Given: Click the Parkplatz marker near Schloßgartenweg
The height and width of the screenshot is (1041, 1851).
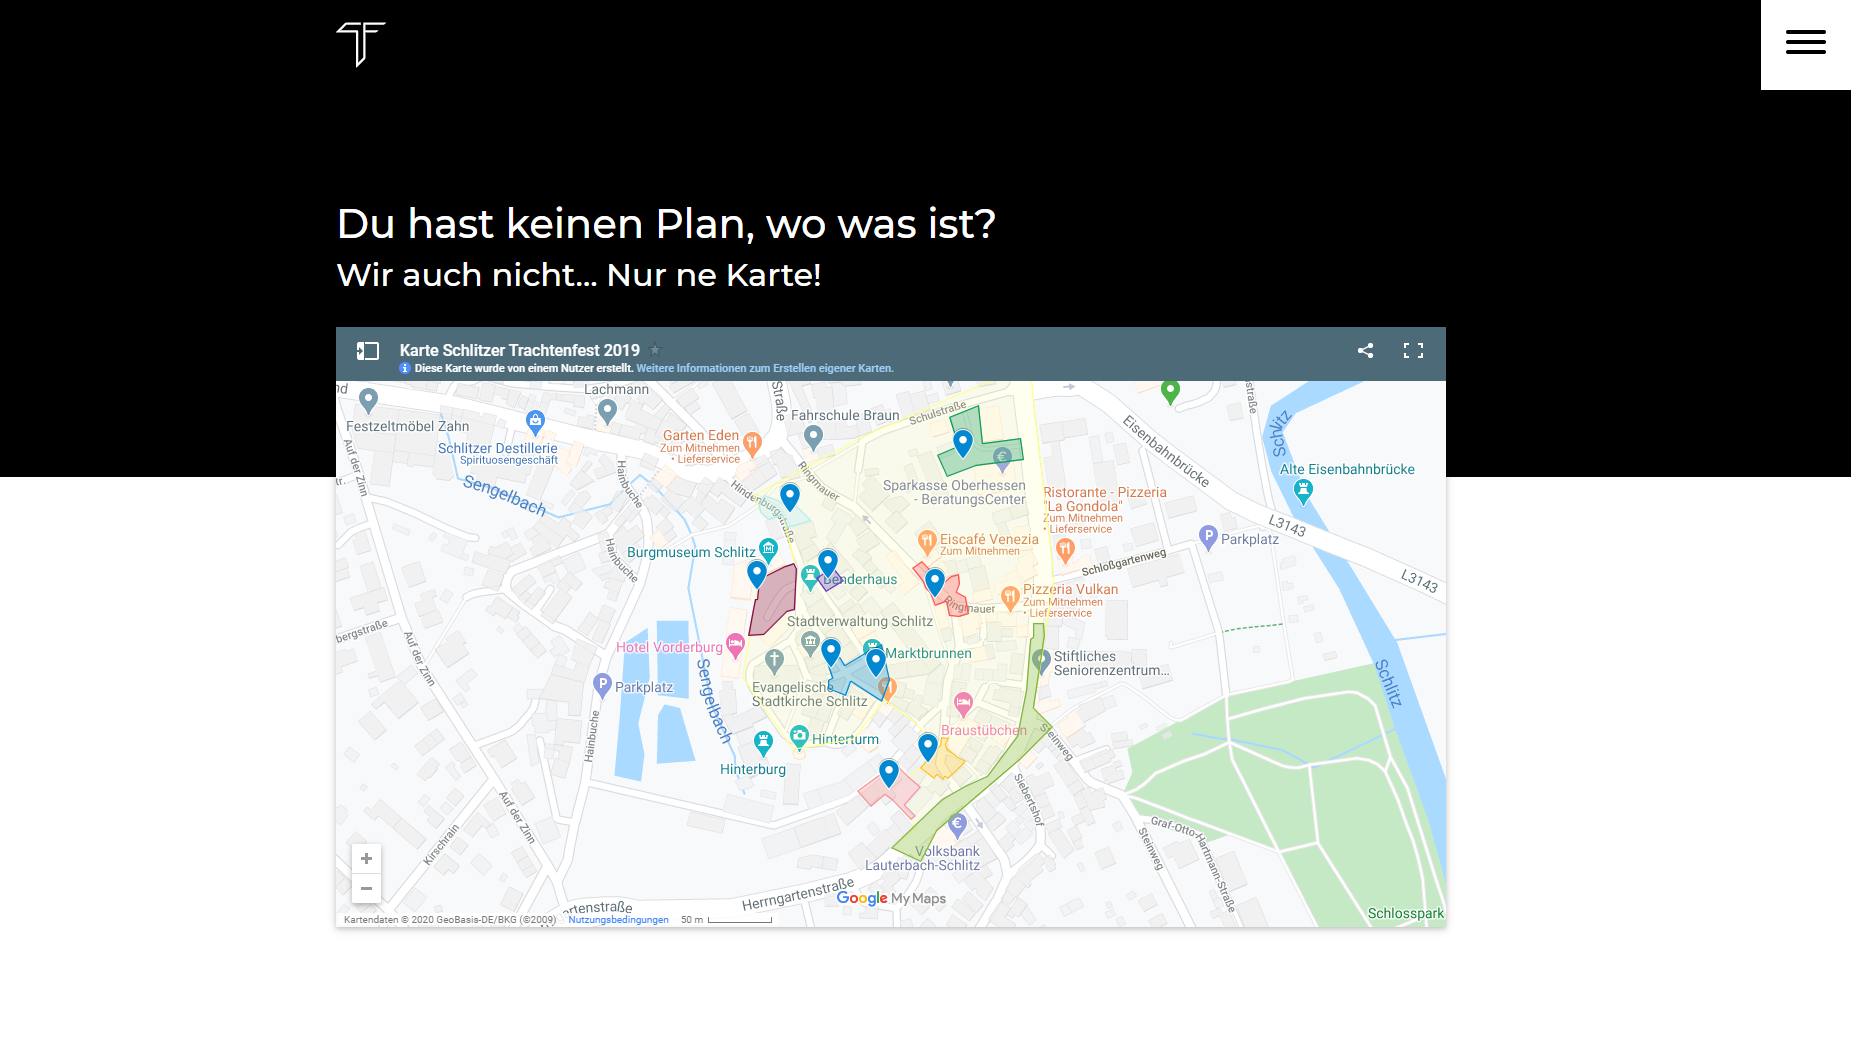Looking at the screenshot, I should coord(1208,538).
